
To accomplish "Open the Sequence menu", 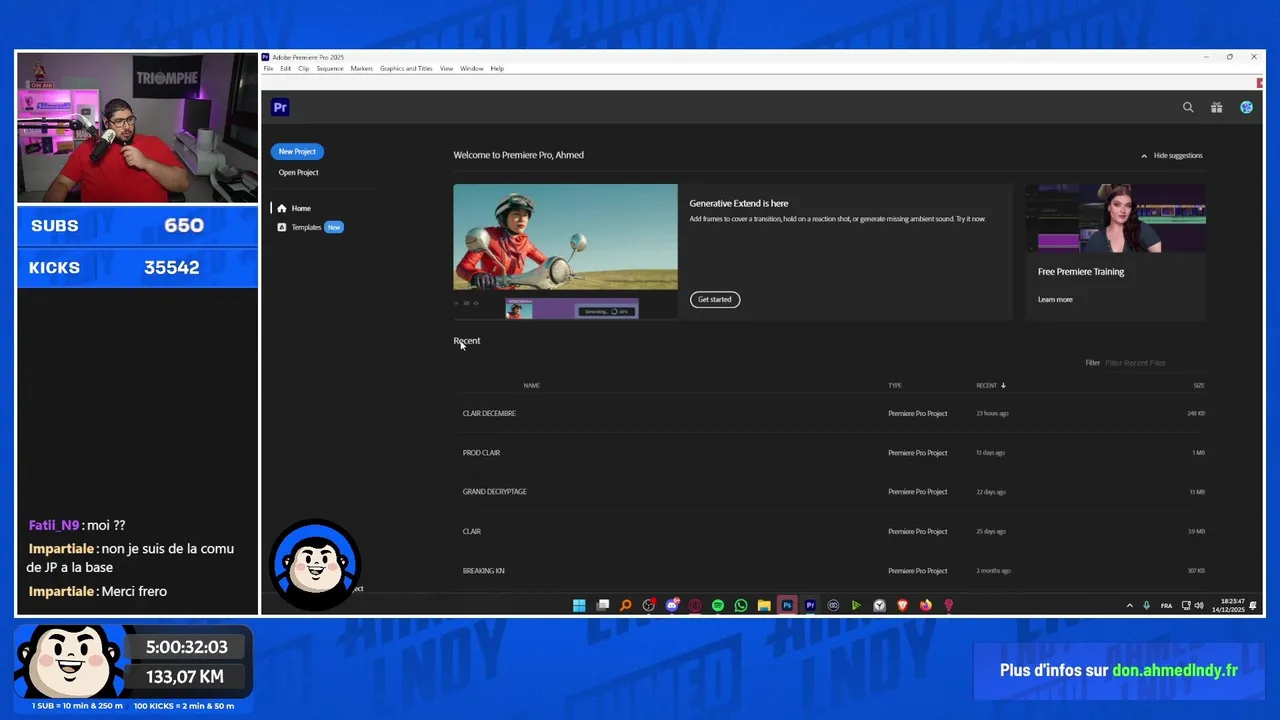I will tap(330, 68).
